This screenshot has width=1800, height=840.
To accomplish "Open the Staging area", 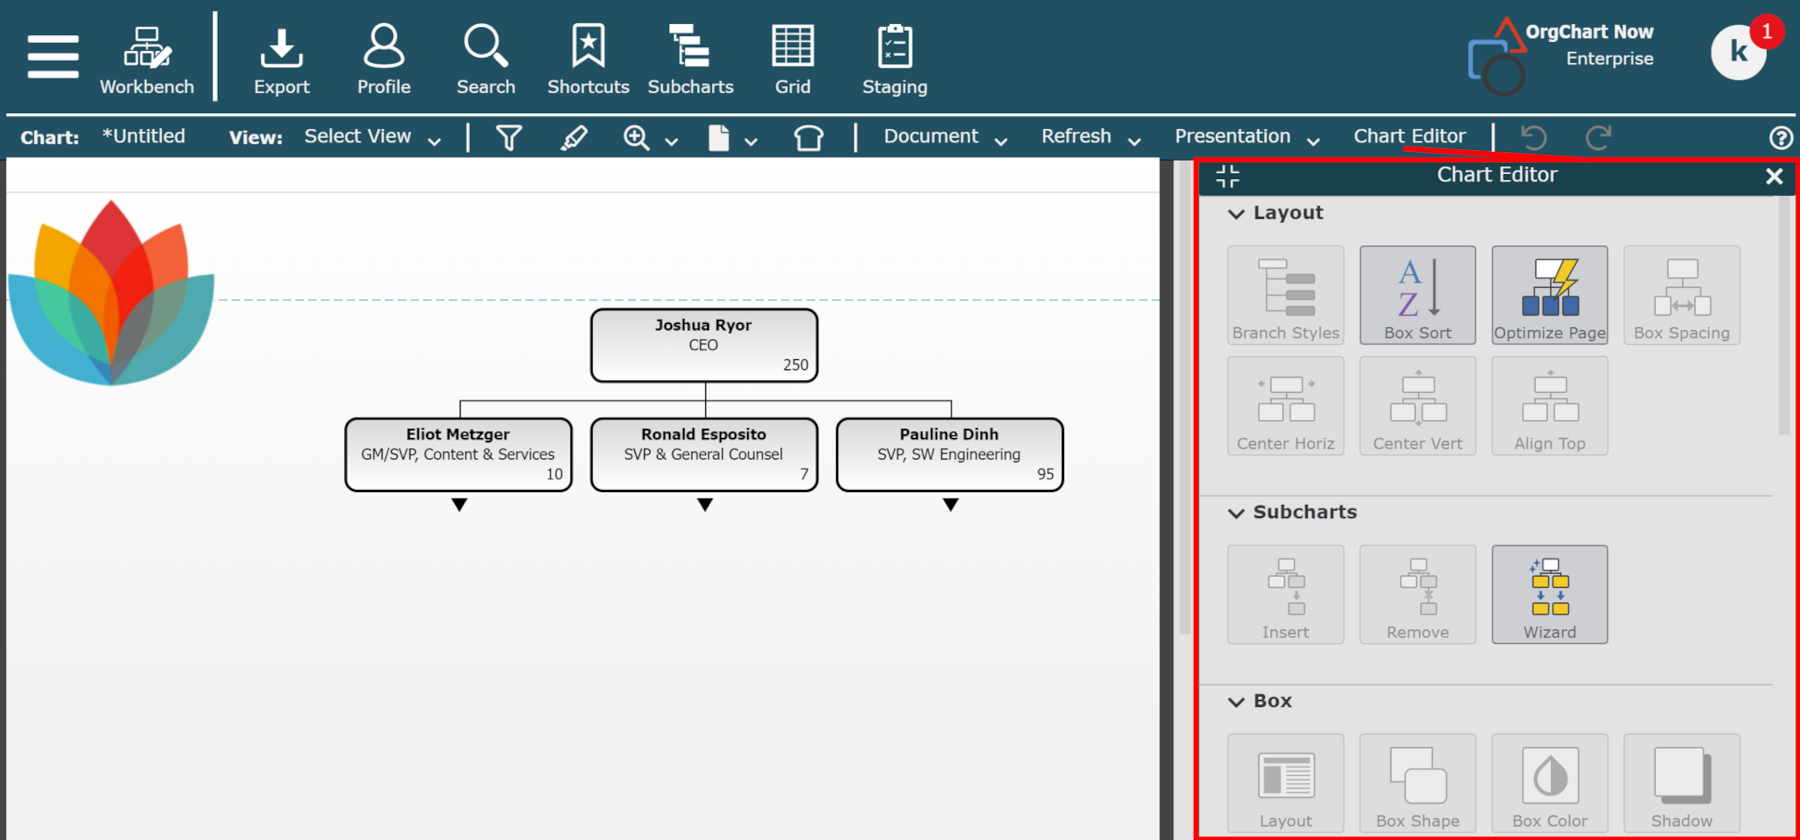I will [895, 61].
